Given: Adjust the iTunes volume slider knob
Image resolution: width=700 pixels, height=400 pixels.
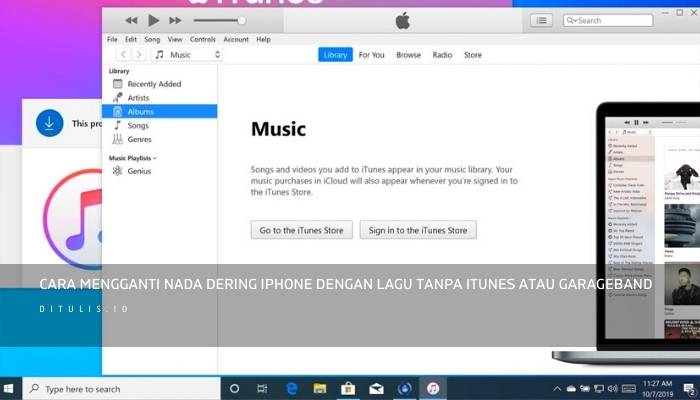Looking at the screenshot, I should click(242, 21).
